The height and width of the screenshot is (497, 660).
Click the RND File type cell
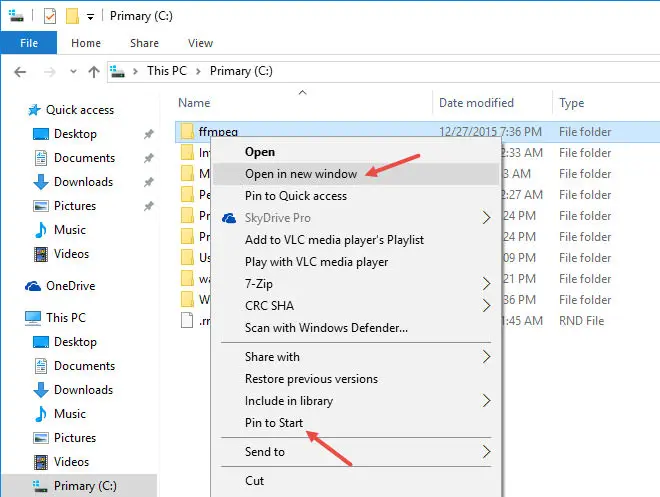click(x=581, y=321)
